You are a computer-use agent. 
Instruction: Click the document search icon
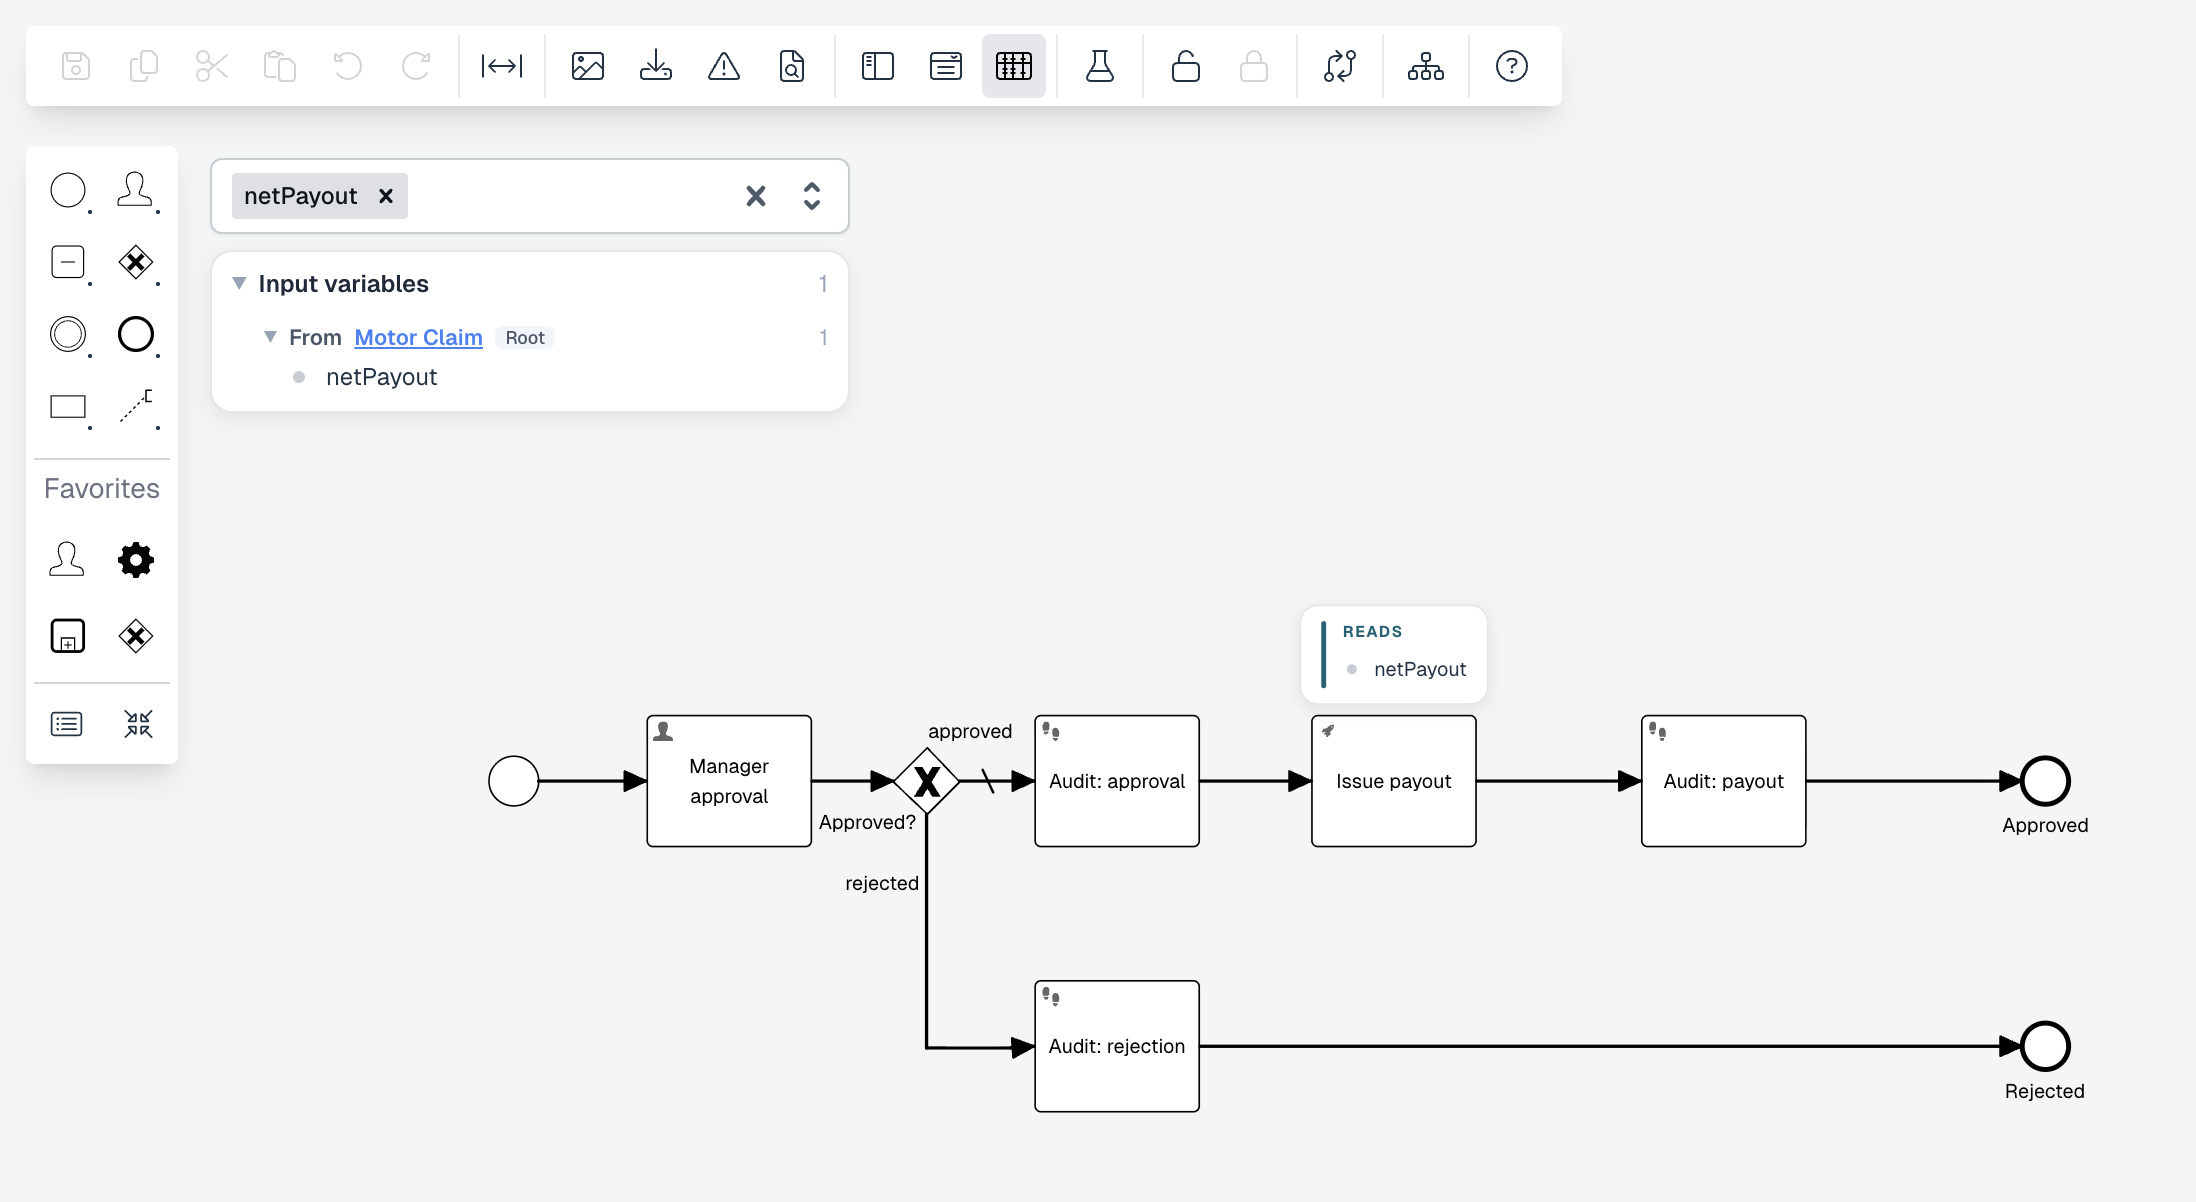pos(792,66)
